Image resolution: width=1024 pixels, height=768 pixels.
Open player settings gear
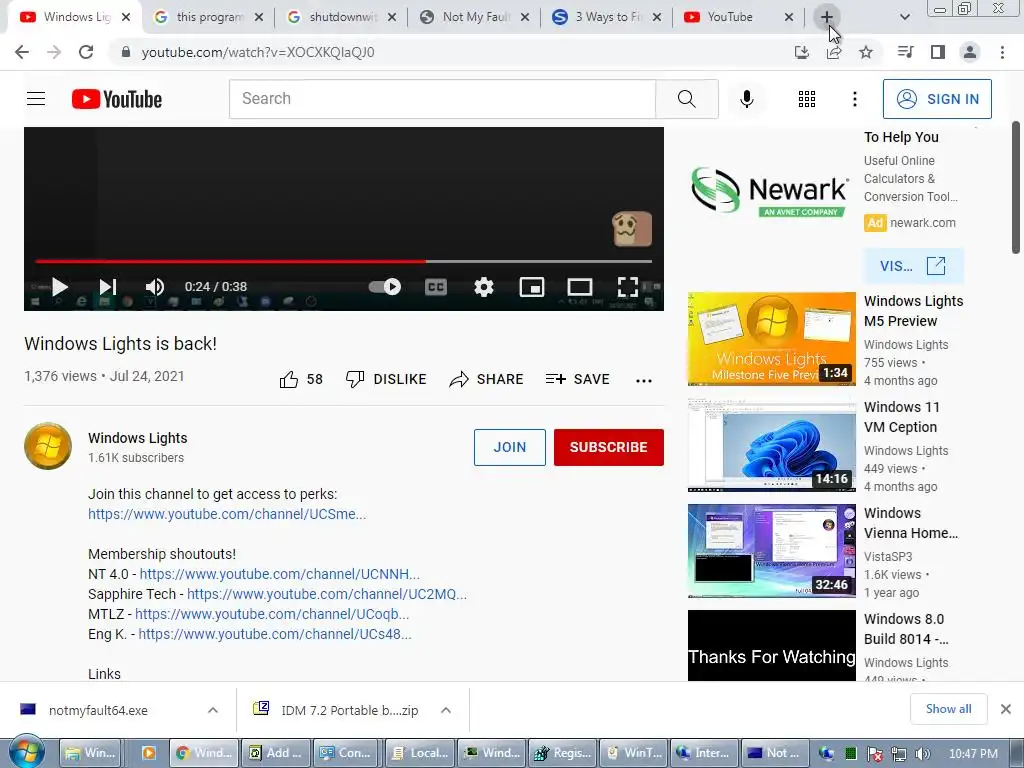click(x=484, y=287)
